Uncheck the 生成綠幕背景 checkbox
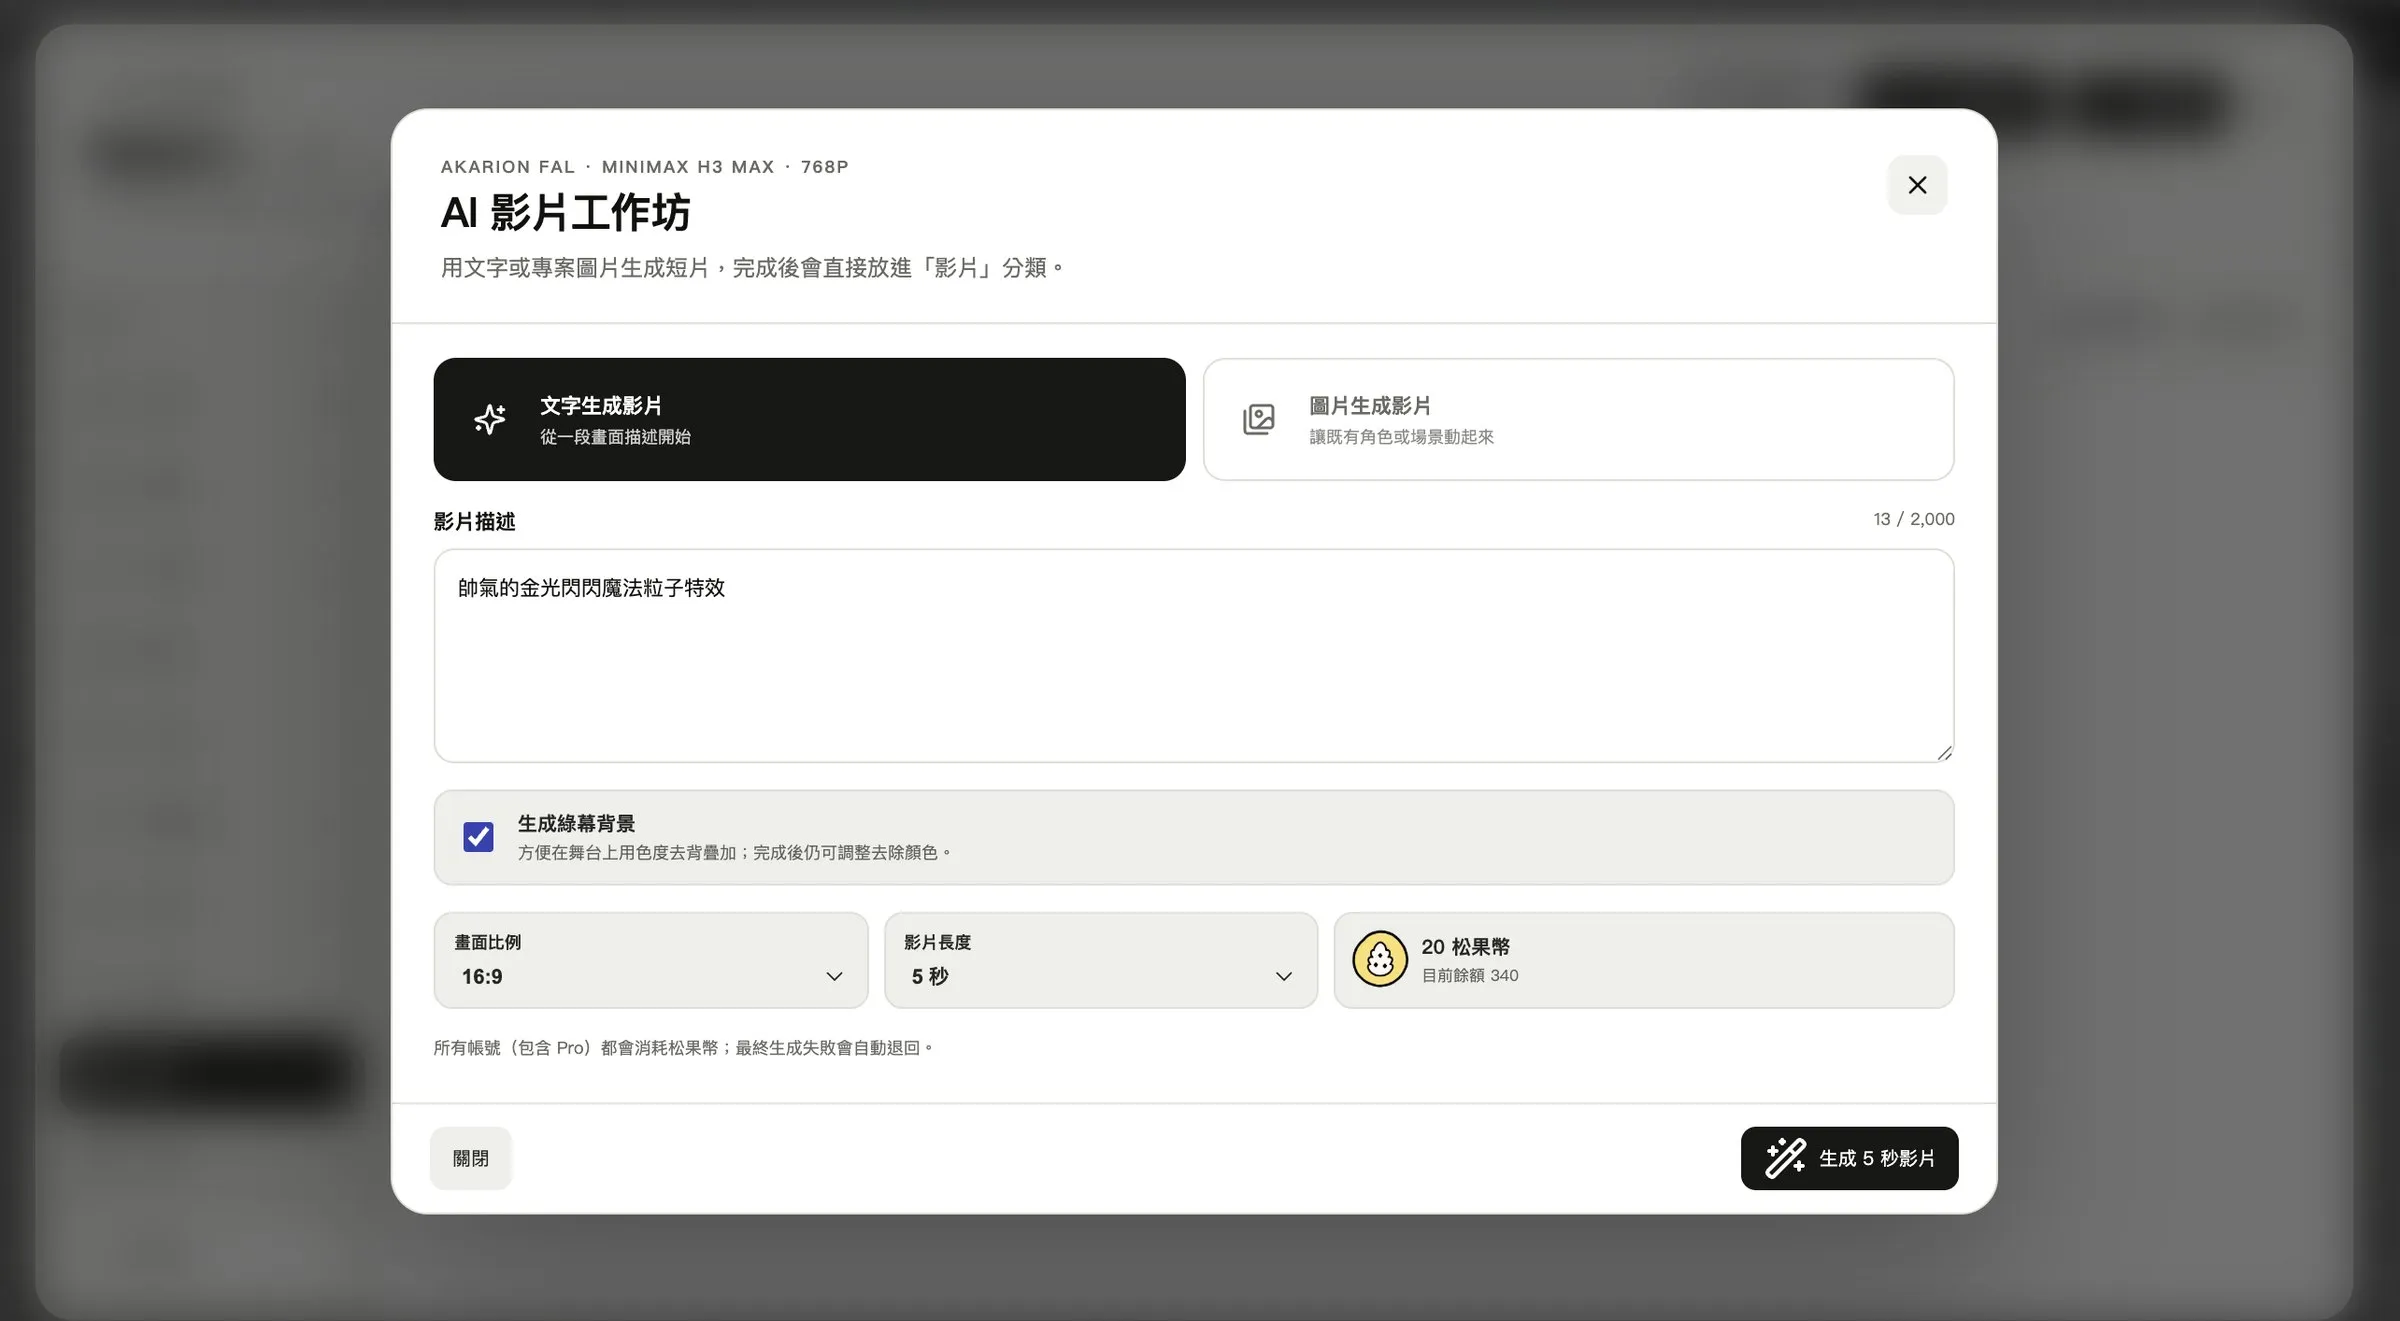The image size is (2400, 1321). coord(478,836)
